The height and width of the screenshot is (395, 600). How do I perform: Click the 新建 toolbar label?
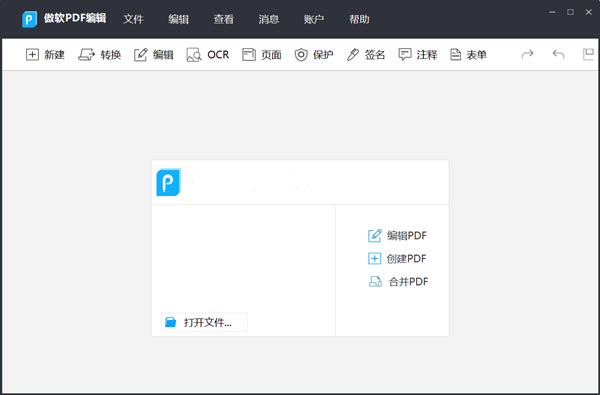coord(54,55)
